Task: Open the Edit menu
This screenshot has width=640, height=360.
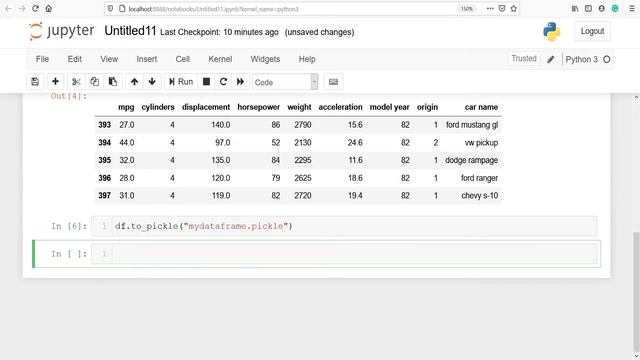Action: click(x=75, y=59)
